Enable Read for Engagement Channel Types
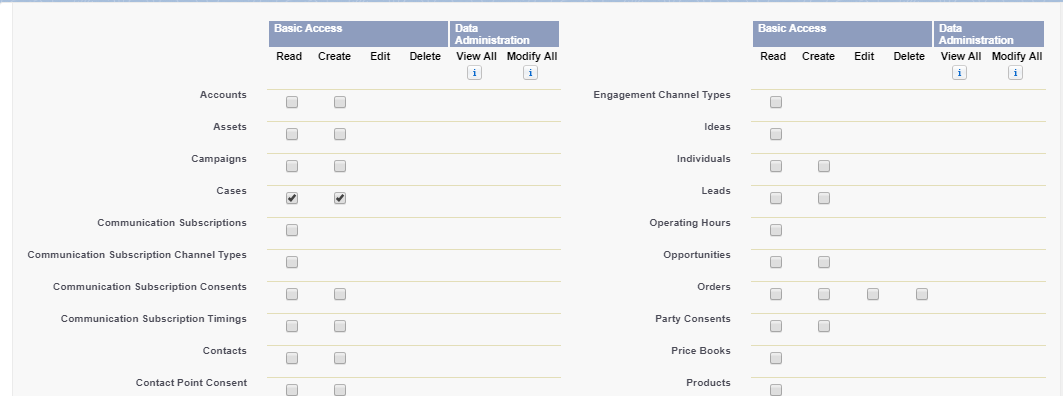Image resolution: width=1063 pixels, height=396 pixels. pos(776,102)
